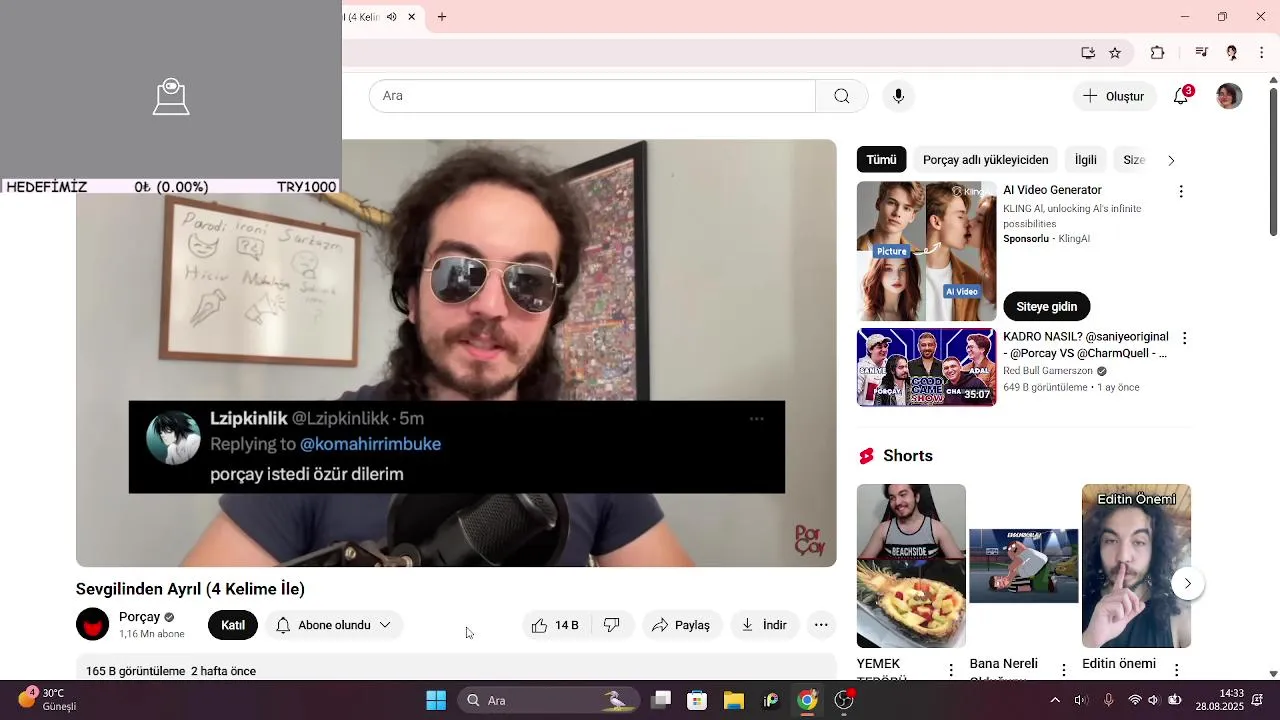Click the microphone tray icon
This screenshot has width=1280, height=720.
tap(1108, 700)
